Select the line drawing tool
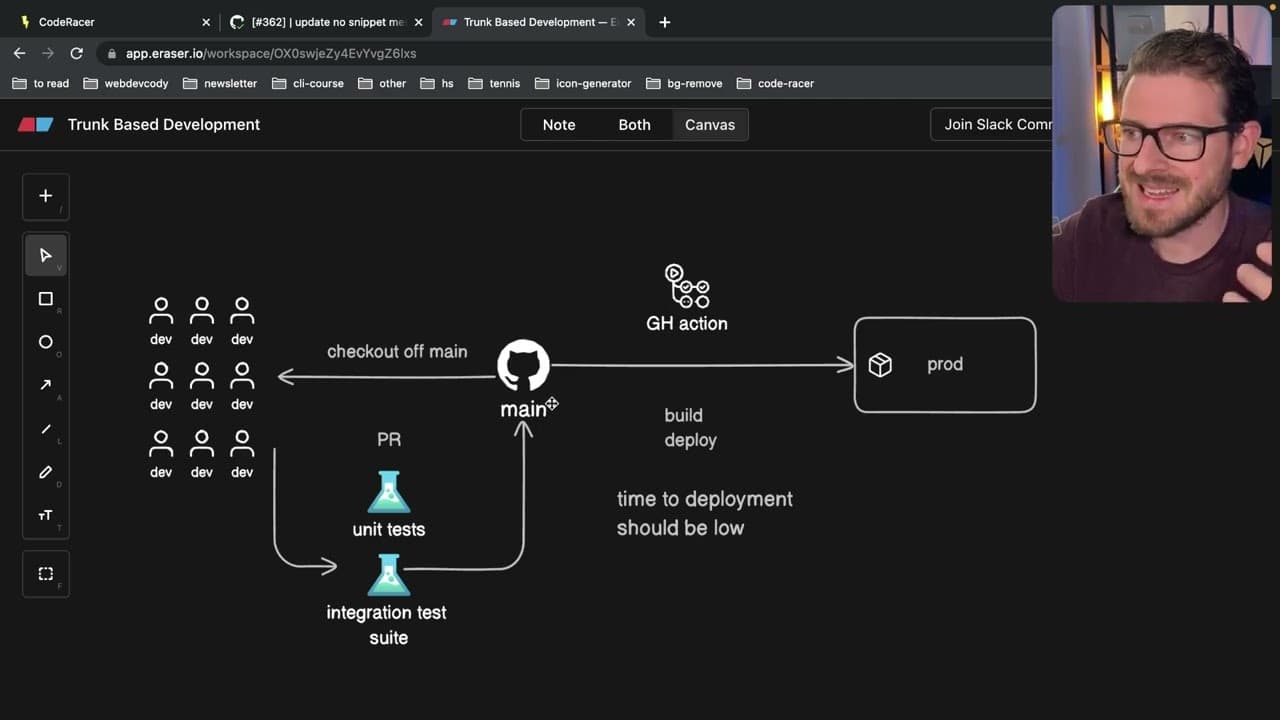 46,429
